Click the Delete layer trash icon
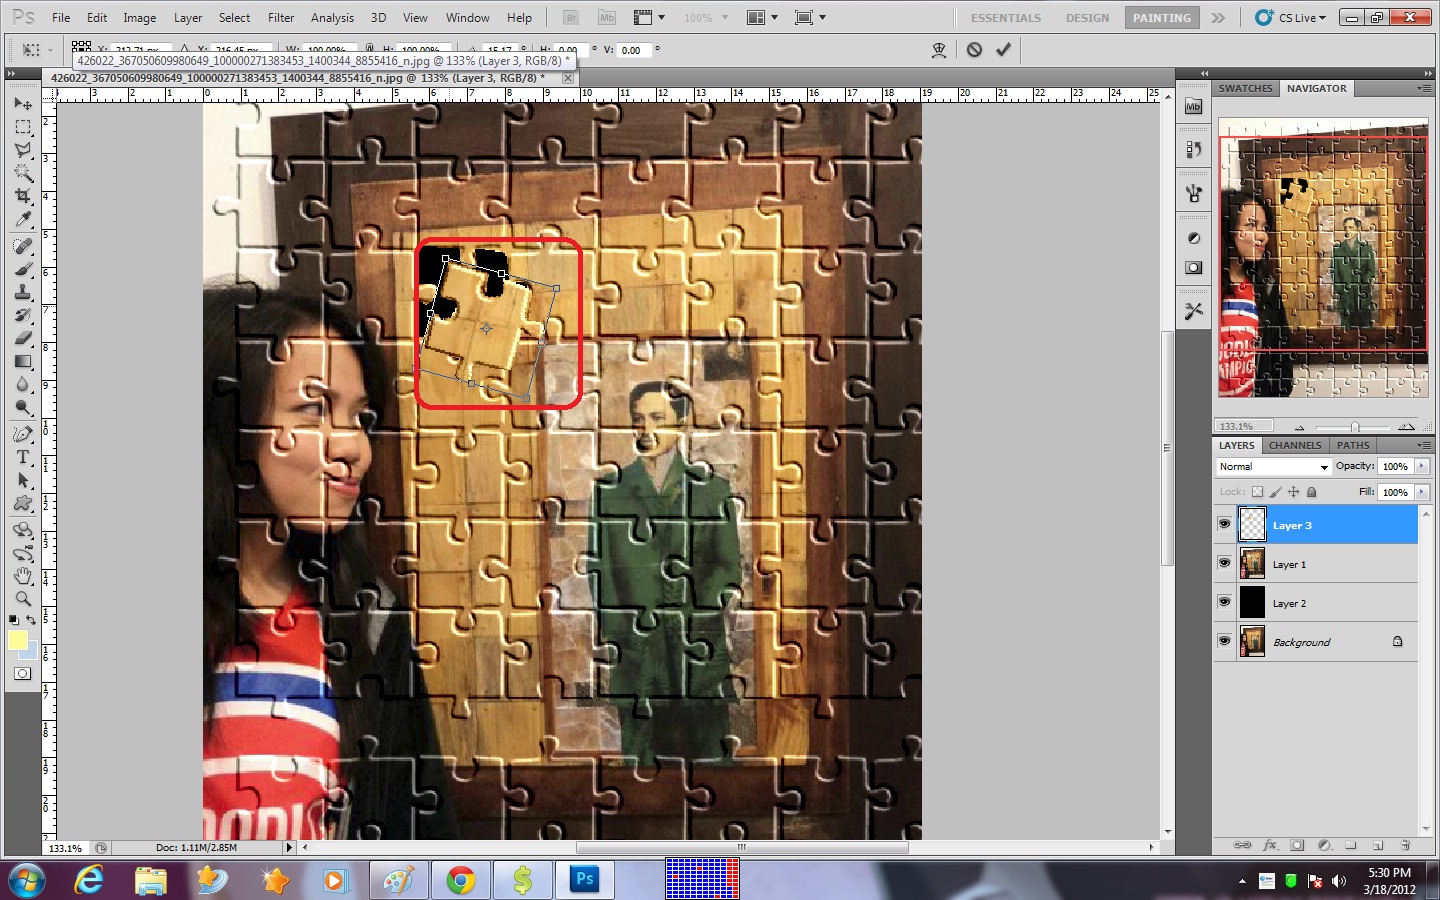Viewport: 1440px width, 900px height. click(1406, 845)
